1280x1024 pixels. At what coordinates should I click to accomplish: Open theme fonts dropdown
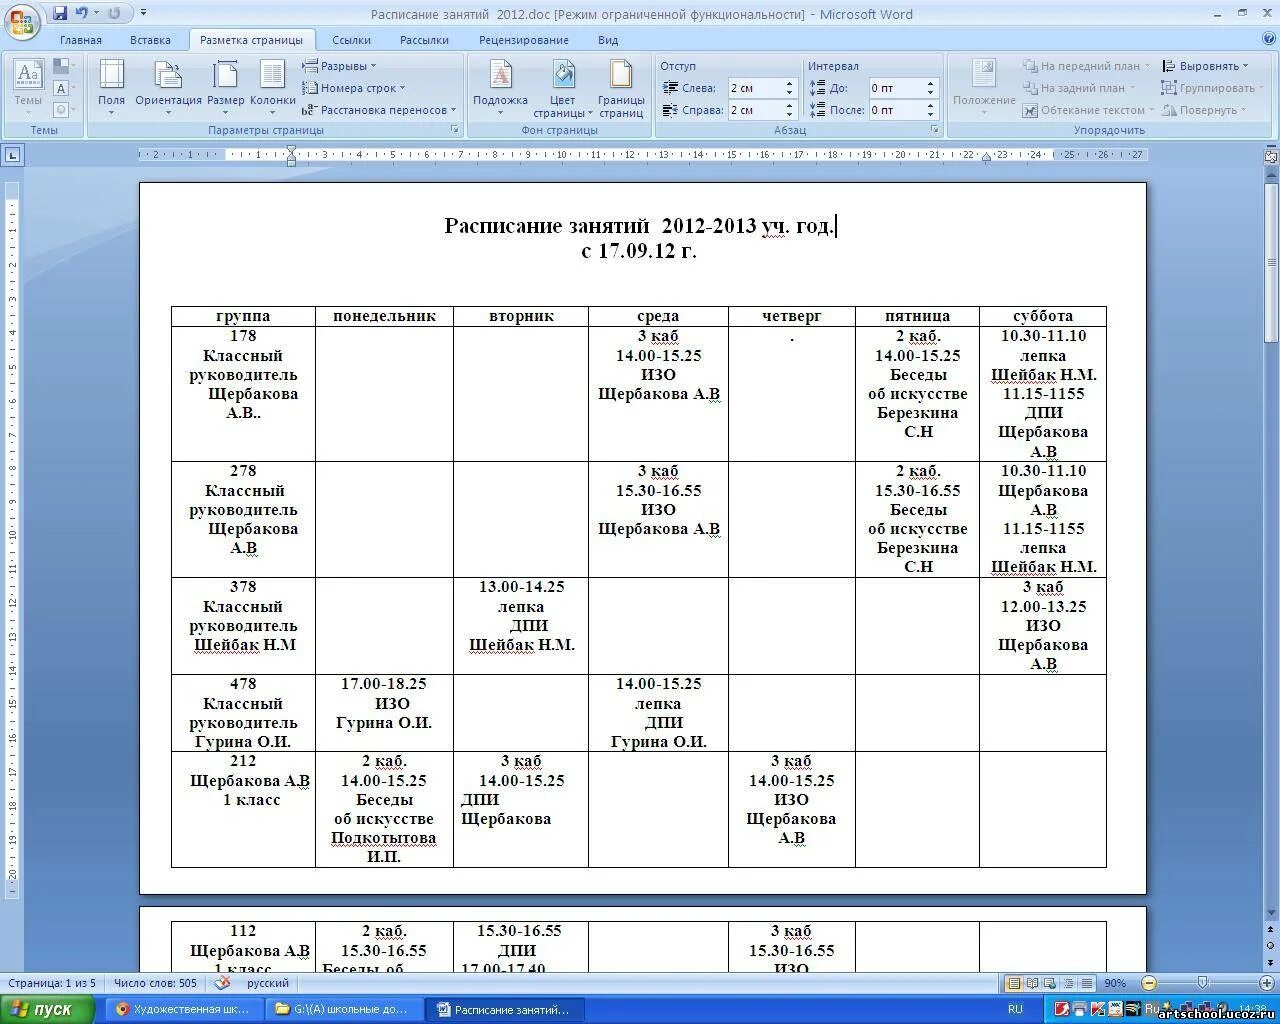coord(64,89)
